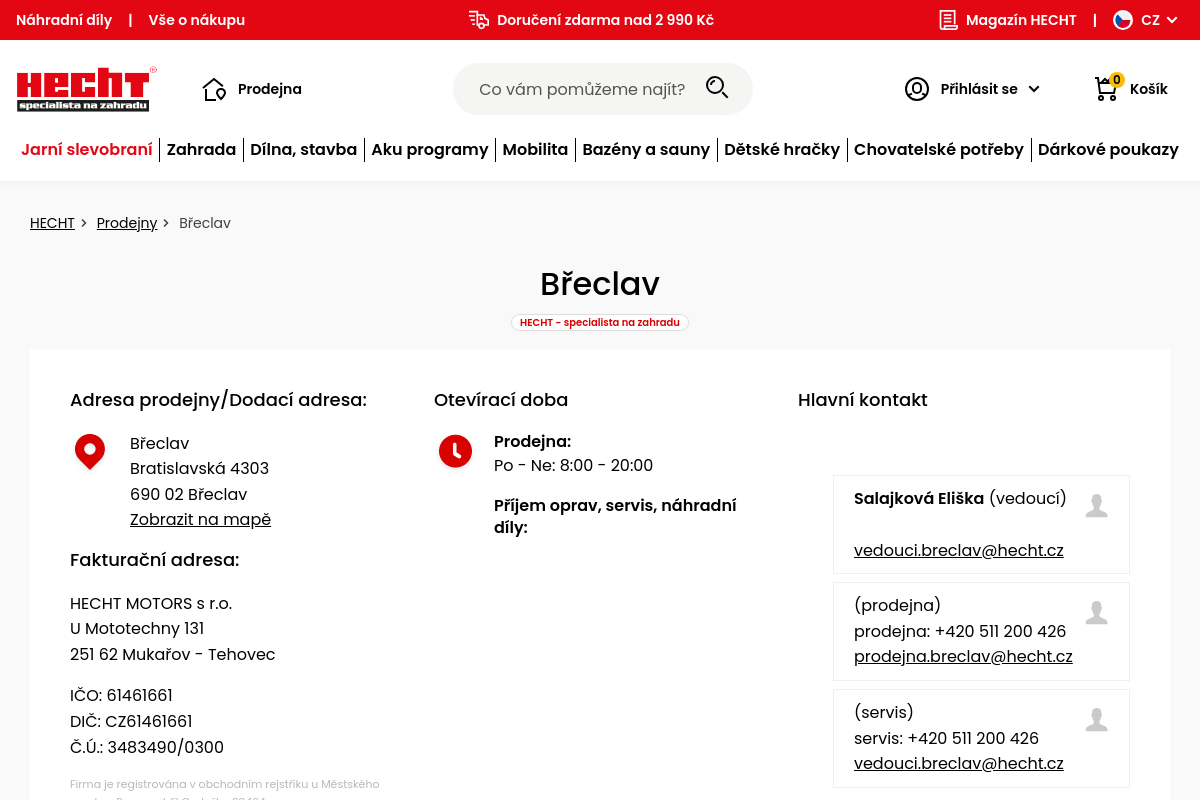Expand the CZ language dropdown chevron
This screenshot has height=800, width=1200.
coord(1172,20)
